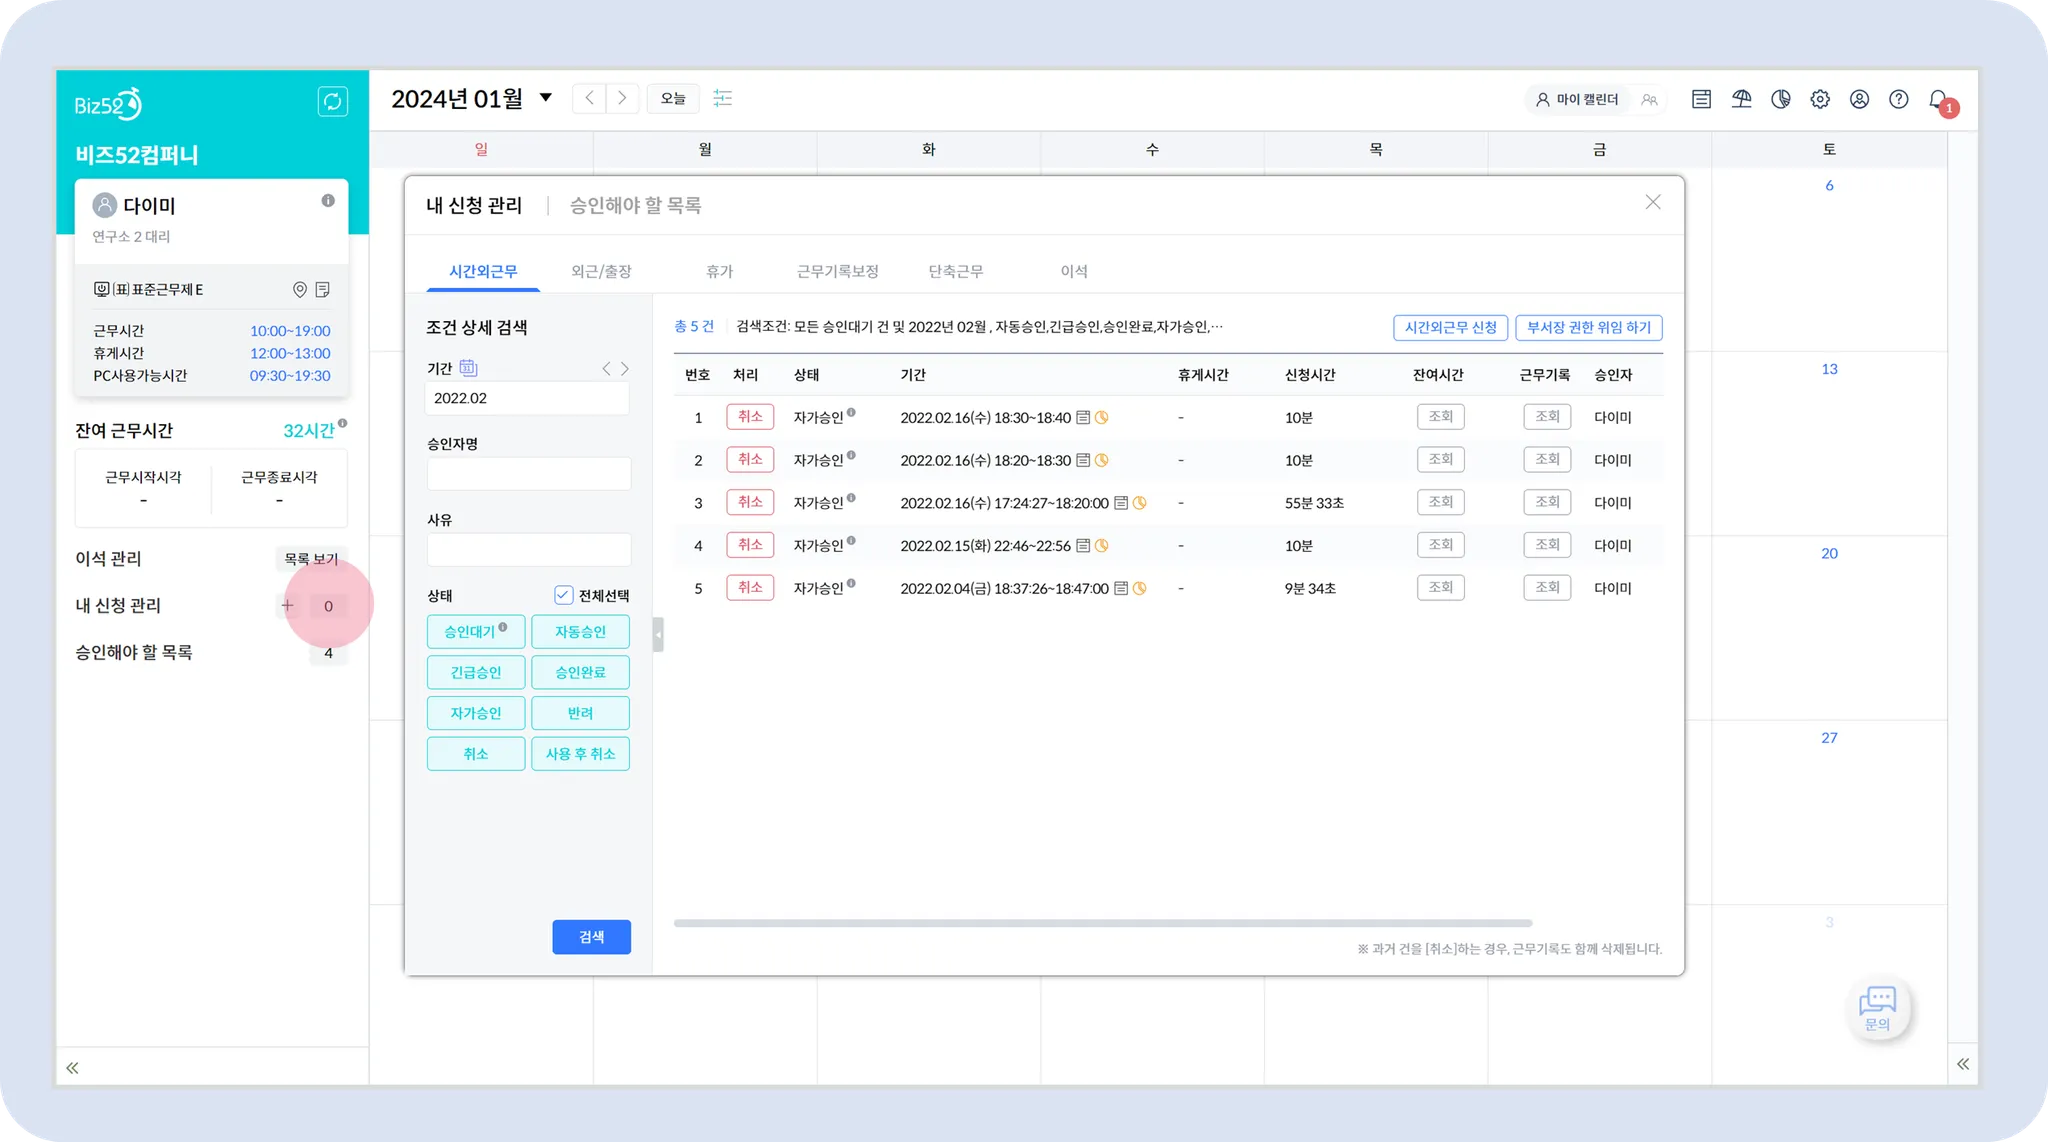Open the 2024년 01월 month dropdown
The height and width of the screenshot is (1142, 2048).
coord(546,98)
